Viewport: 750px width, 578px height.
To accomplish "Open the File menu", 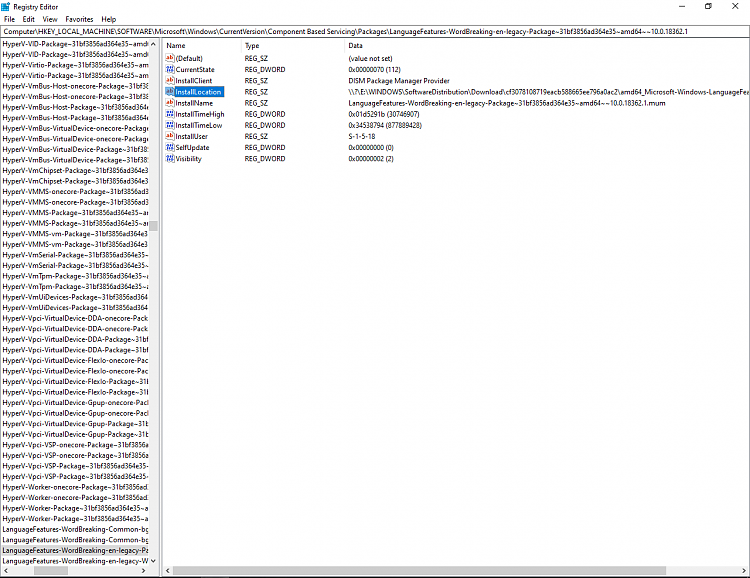I will coord(10,19).
